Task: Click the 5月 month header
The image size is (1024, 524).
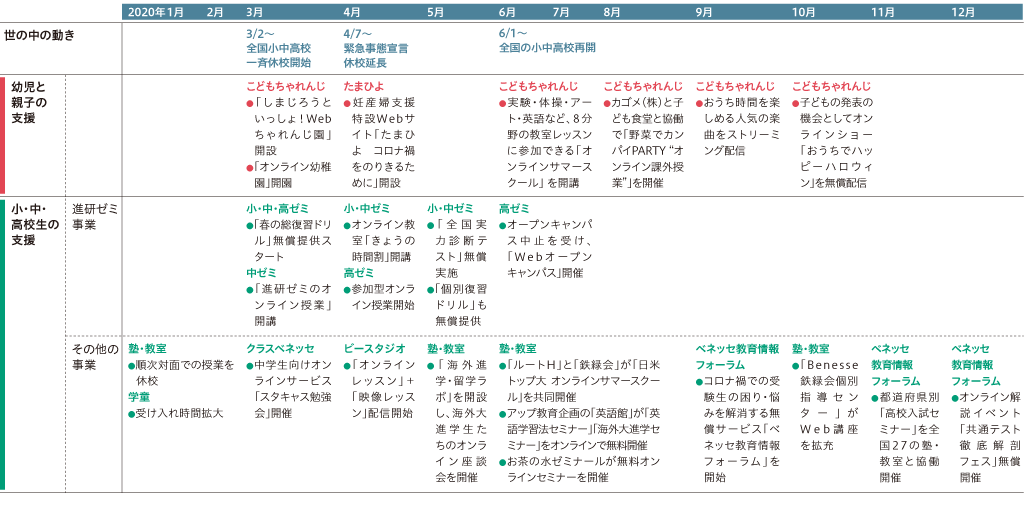Action: (x=435, y=12)
